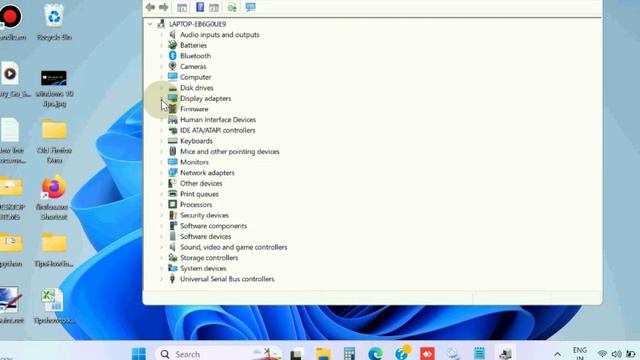
Task: Click the Mice and other pointing devices icon
Action: pyautogui.click(x=173, y=151)
